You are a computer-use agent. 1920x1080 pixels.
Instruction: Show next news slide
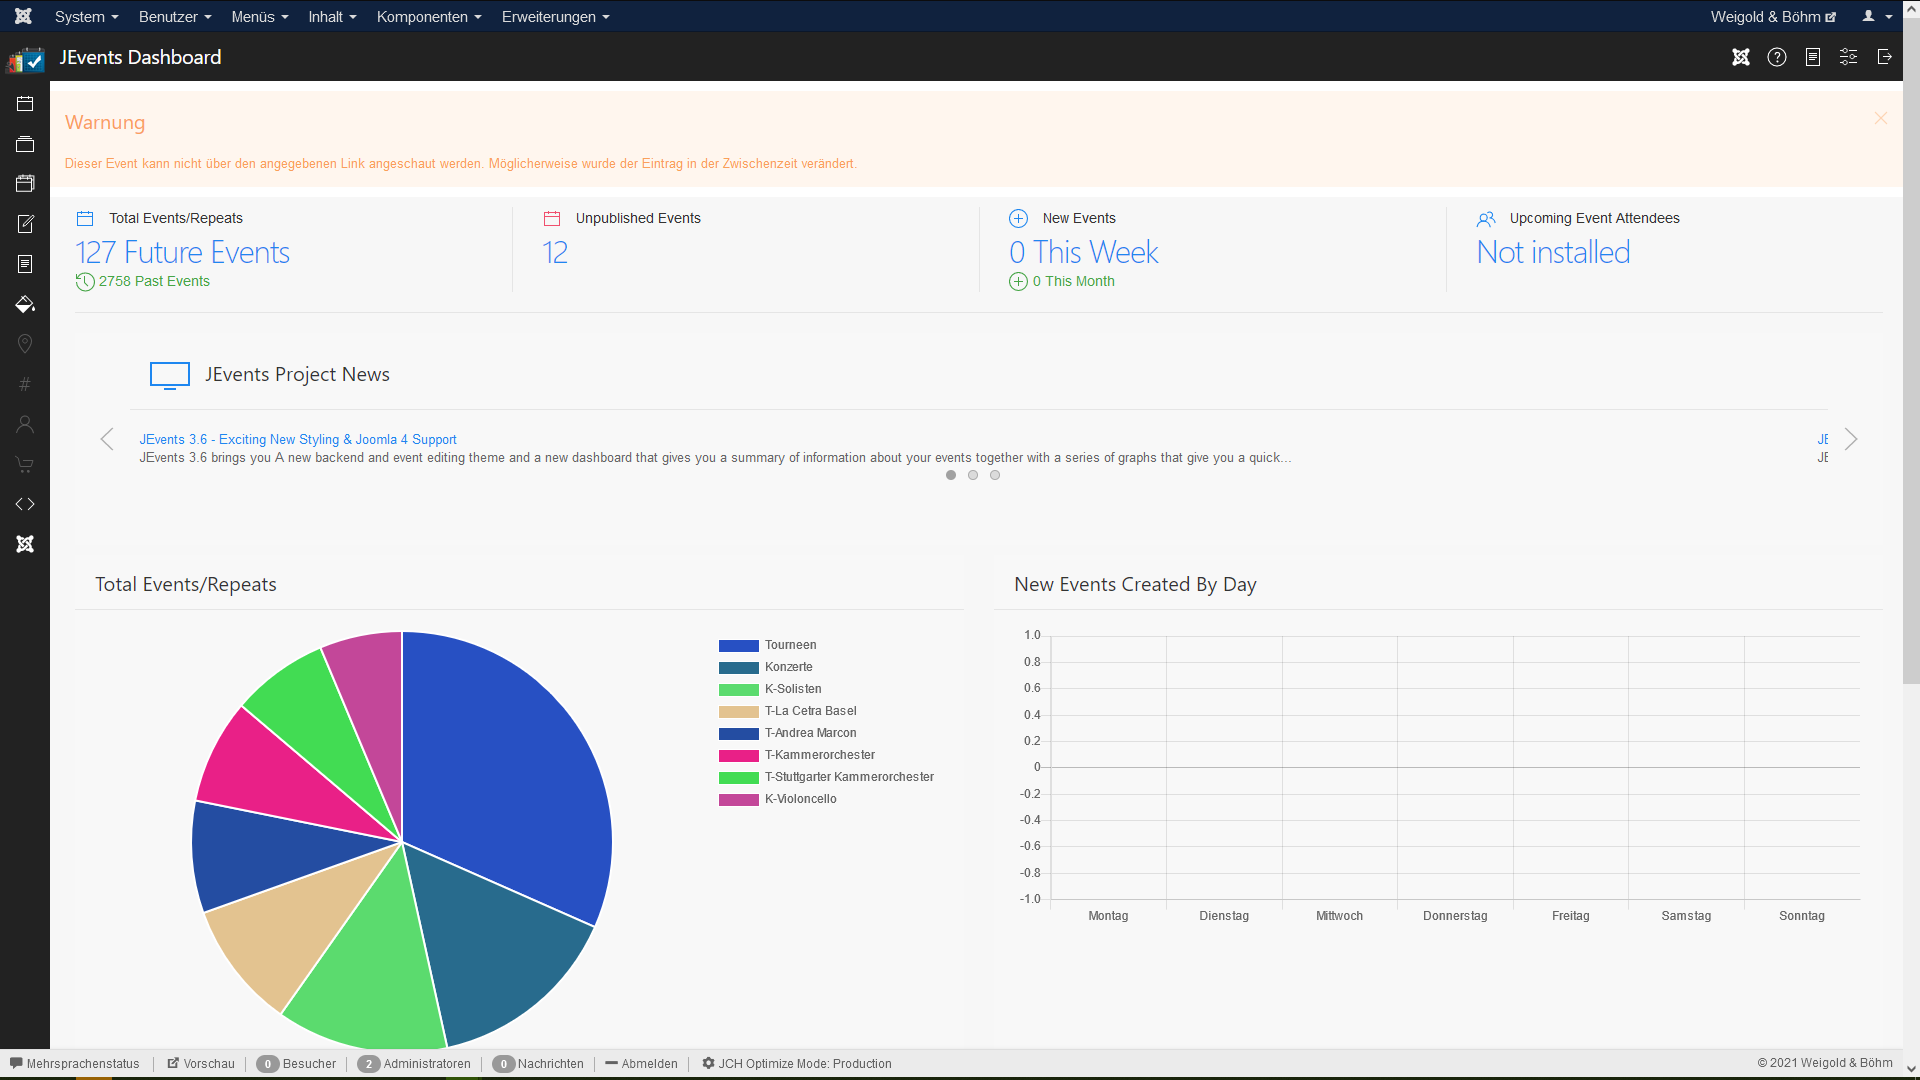pos(1850,439)
